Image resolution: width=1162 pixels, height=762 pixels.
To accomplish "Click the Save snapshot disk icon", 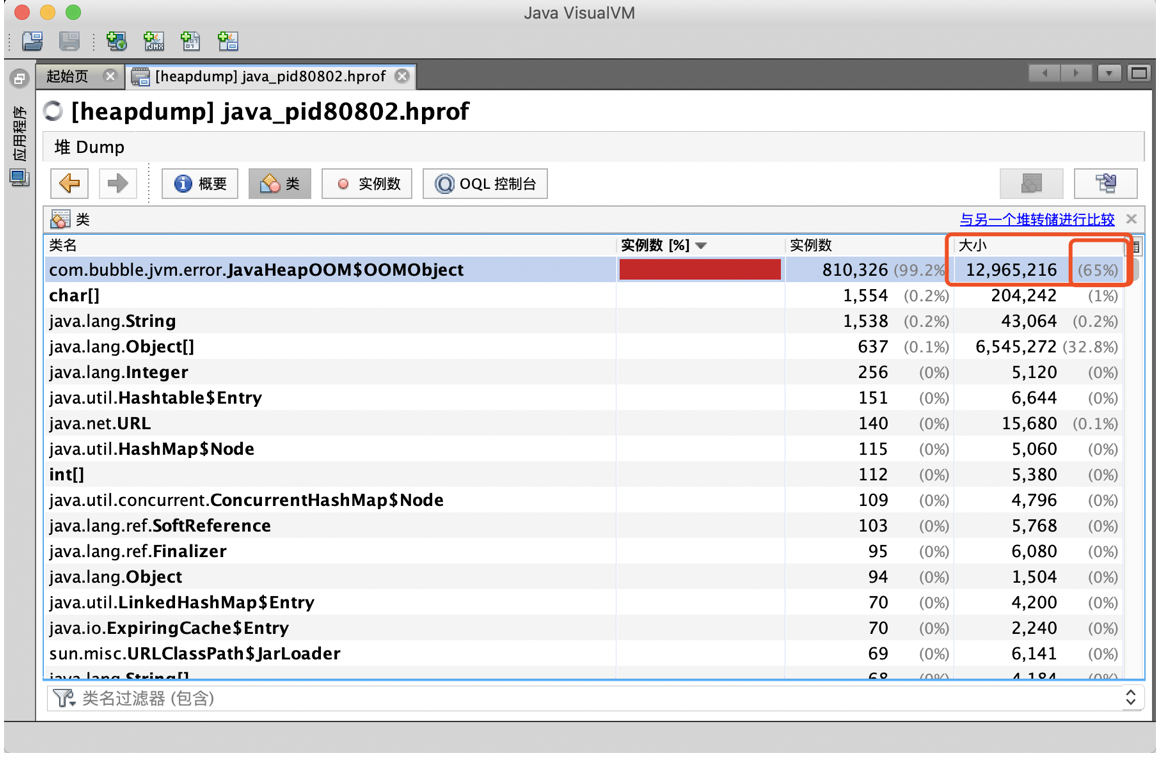I will click(x=70, y=41).
